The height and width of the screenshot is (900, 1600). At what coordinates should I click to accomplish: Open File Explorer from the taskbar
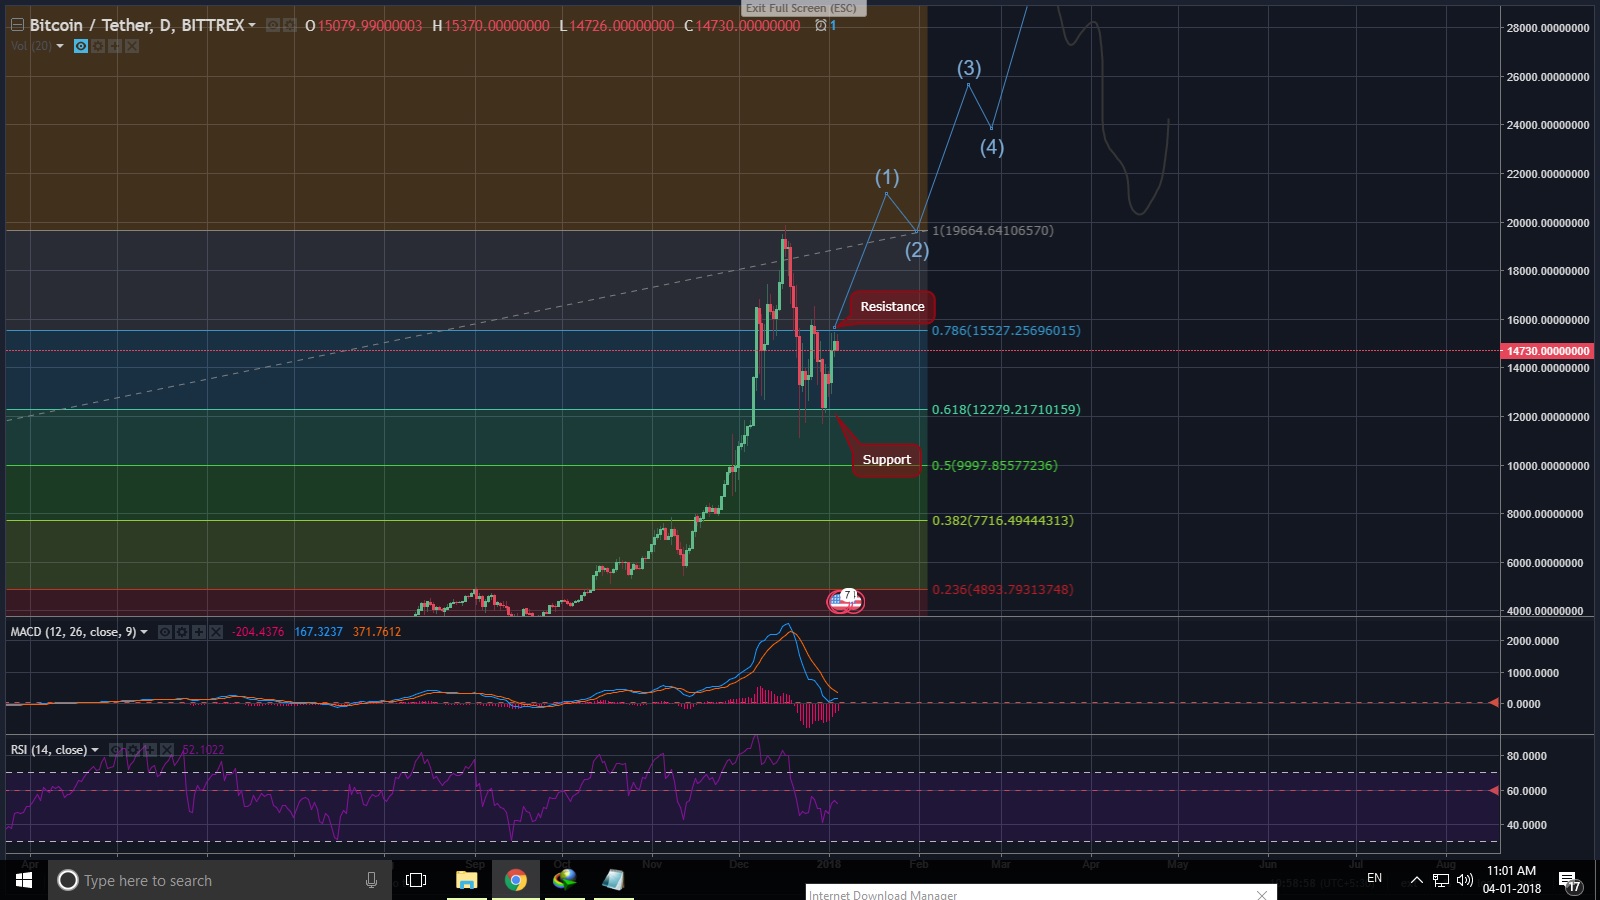pos(466,880)
